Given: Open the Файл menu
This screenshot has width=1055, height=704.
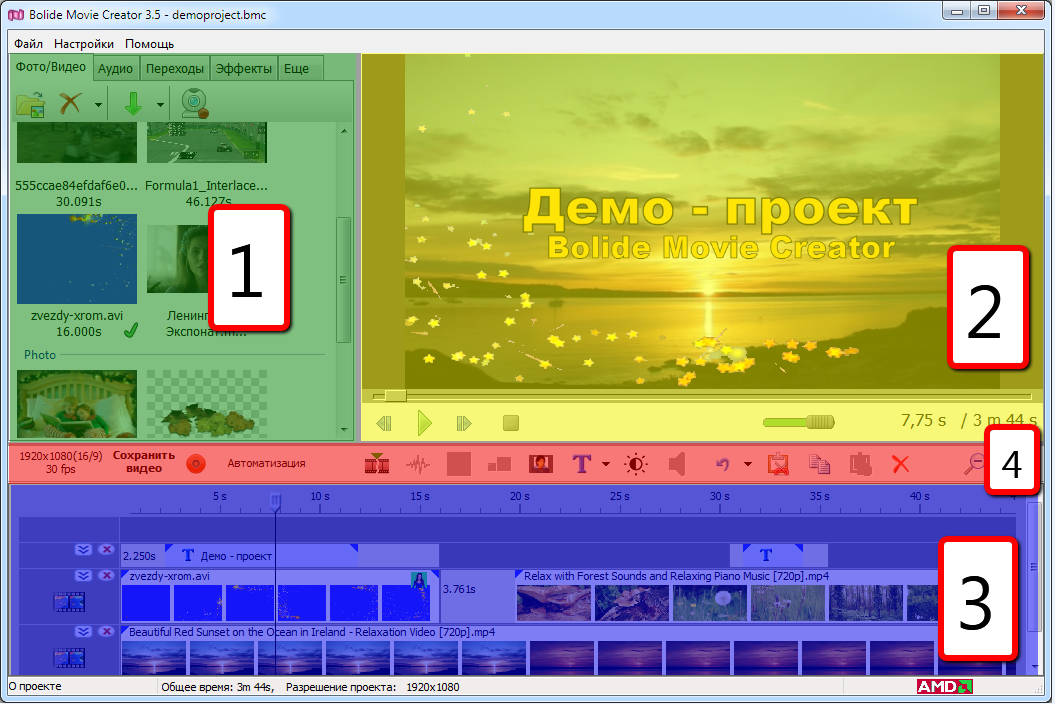Looking at the screenshot, I should tap(28, 44).
